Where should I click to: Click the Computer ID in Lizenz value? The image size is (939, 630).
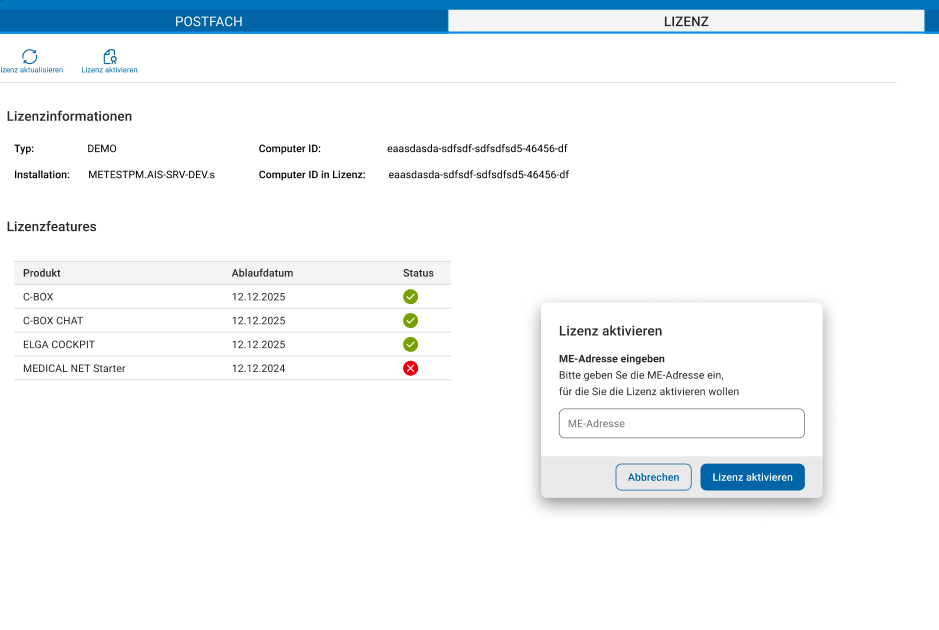[x=478, y=175]
